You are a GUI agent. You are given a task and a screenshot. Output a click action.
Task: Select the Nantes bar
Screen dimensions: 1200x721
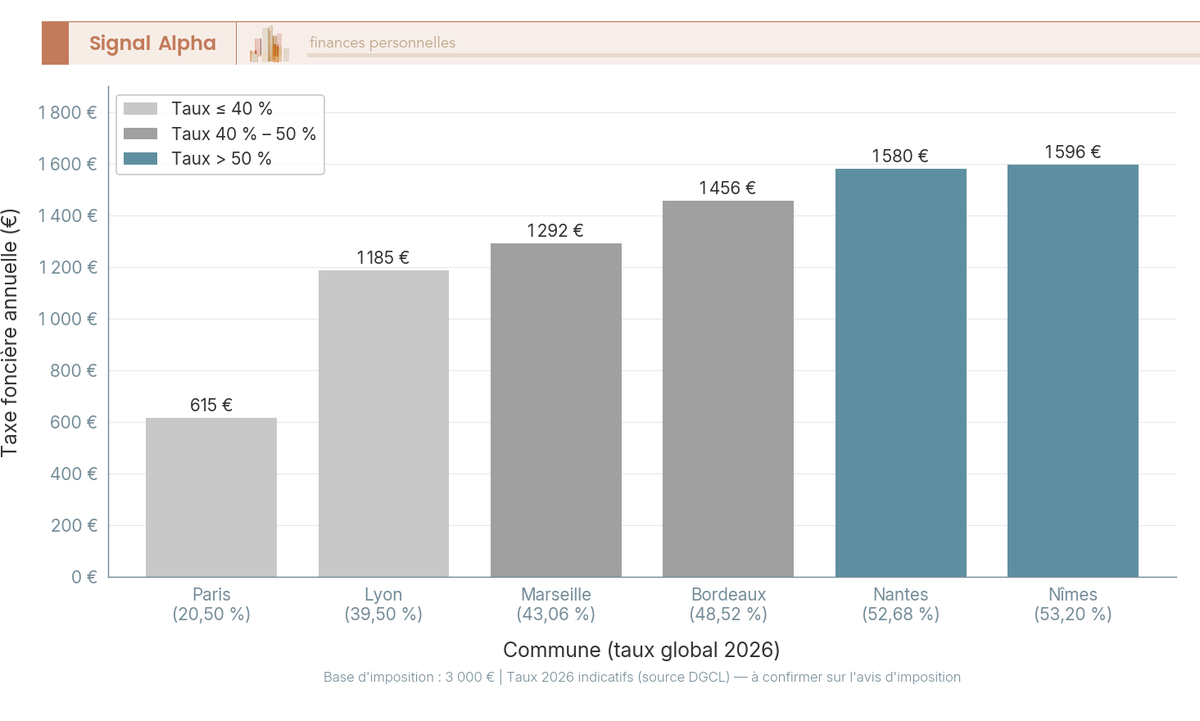click(x=901, y=373)
